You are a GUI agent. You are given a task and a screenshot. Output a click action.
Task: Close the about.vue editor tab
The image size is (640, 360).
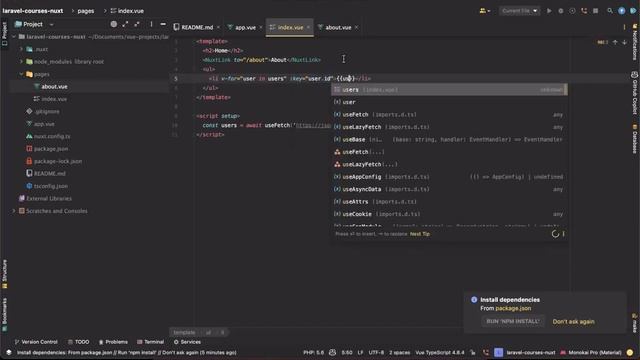[356, 27]
